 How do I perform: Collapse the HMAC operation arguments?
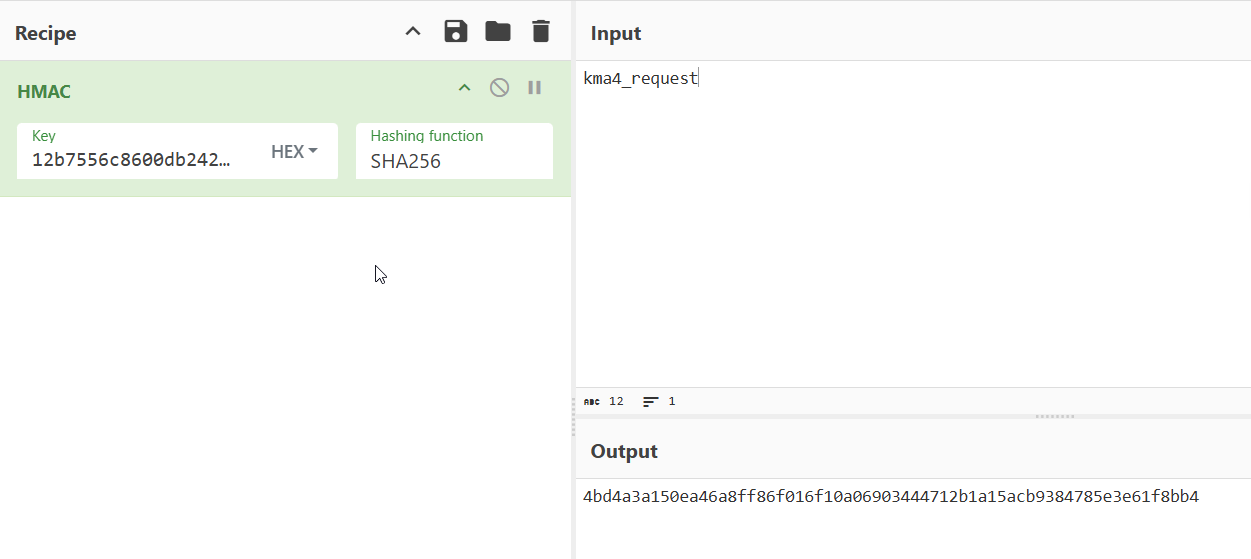tap(464, 88)
